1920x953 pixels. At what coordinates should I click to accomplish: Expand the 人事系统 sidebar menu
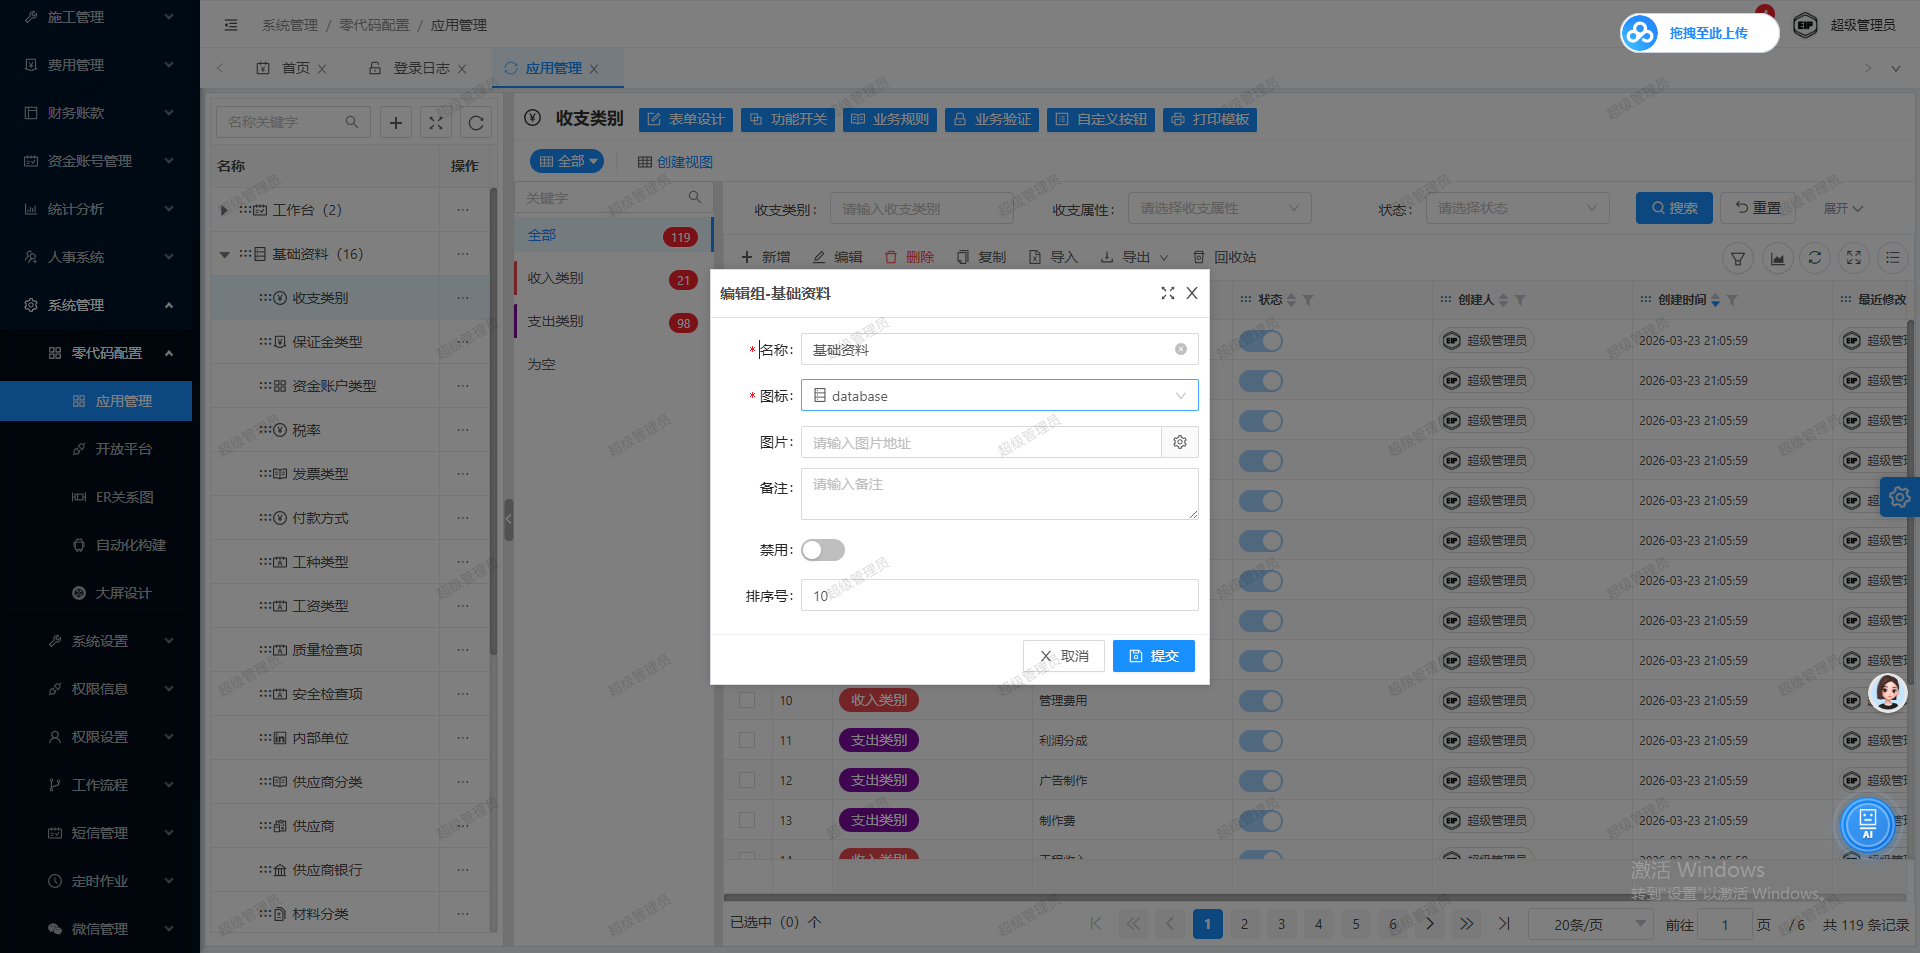[96, 257]
